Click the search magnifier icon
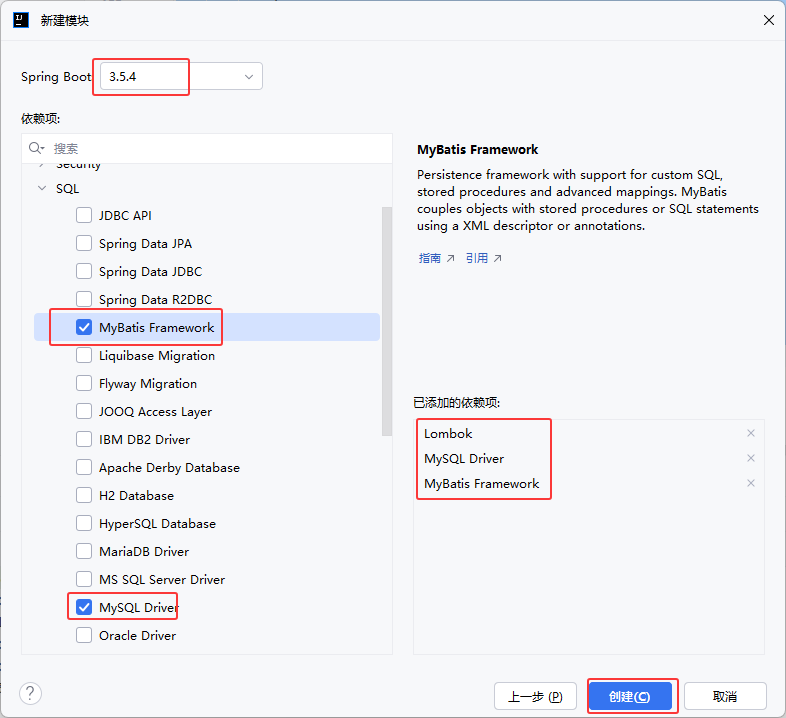The width and height of the screenshot is (786, 718). [x=37, y=147]
